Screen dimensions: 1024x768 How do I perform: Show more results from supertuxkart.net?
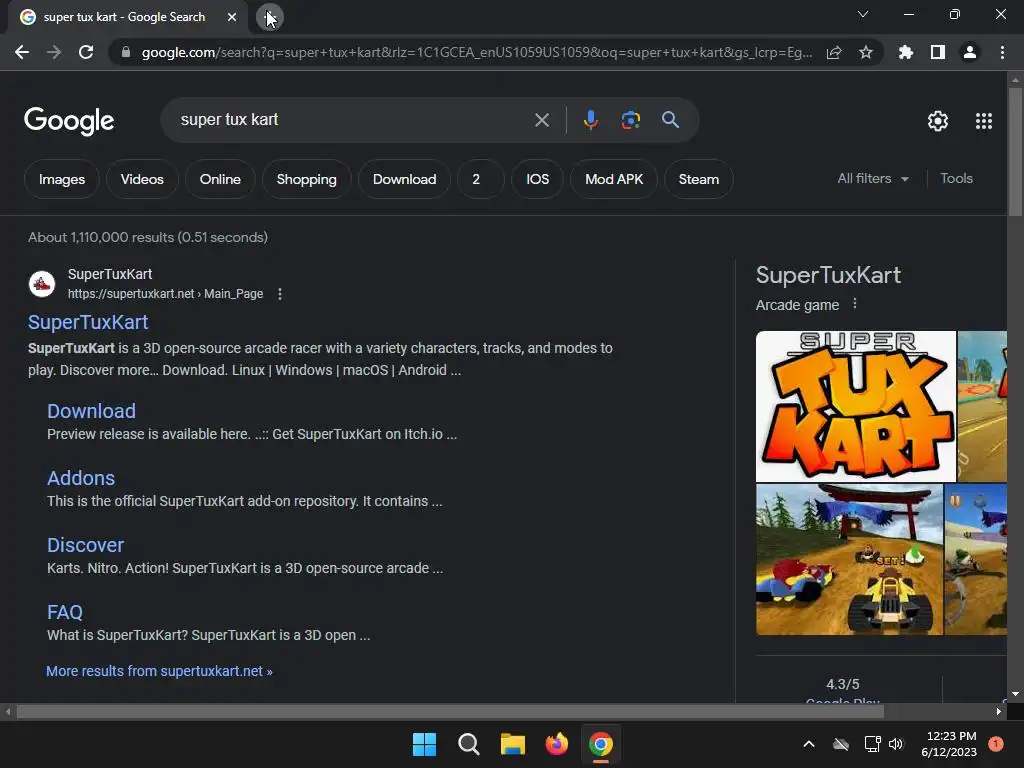click(x=159, y=671)
